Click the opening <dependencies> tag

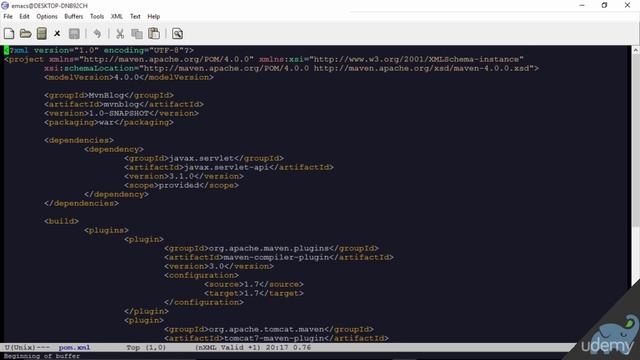79,140
